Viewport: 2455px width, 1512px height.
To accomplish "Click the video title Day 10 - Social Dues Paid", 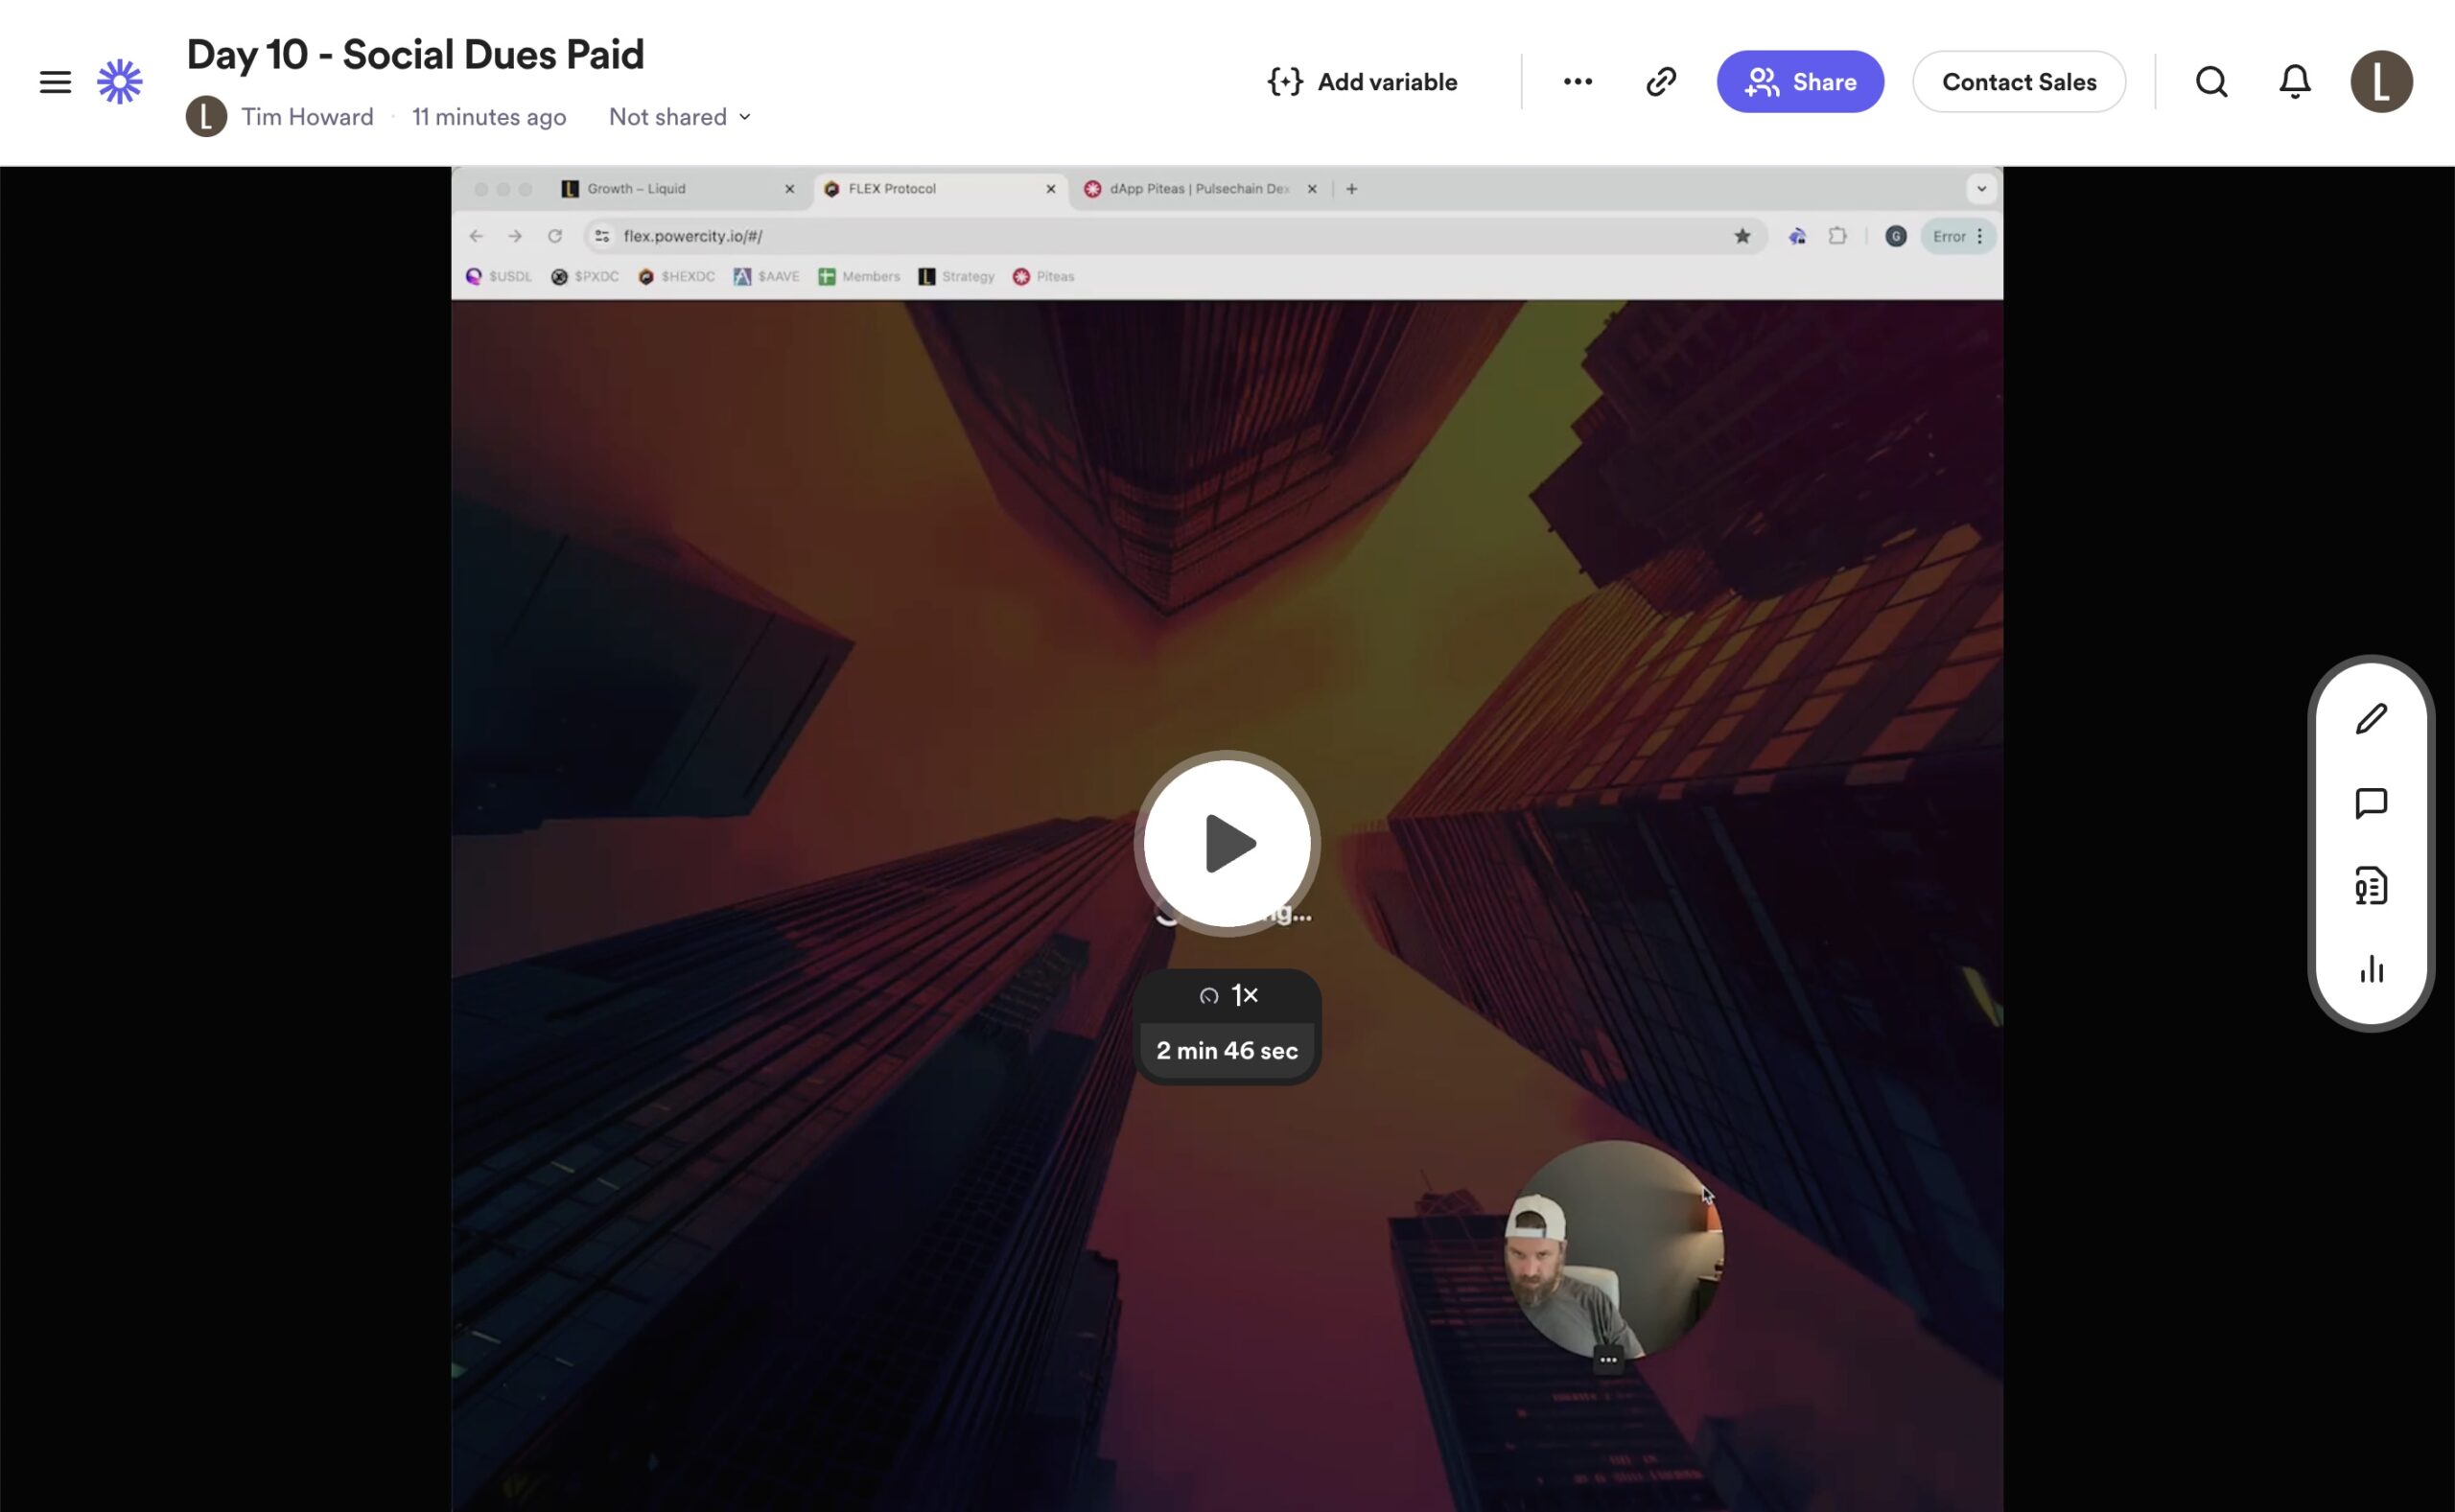I will point(415,55).
